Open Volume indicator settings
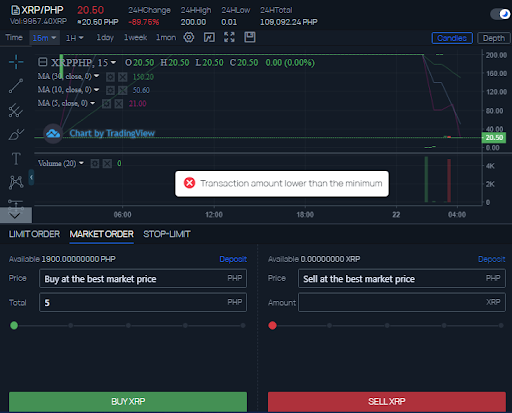Image resolution: width=512 pixels, height=413 pixels. [95, 164]
